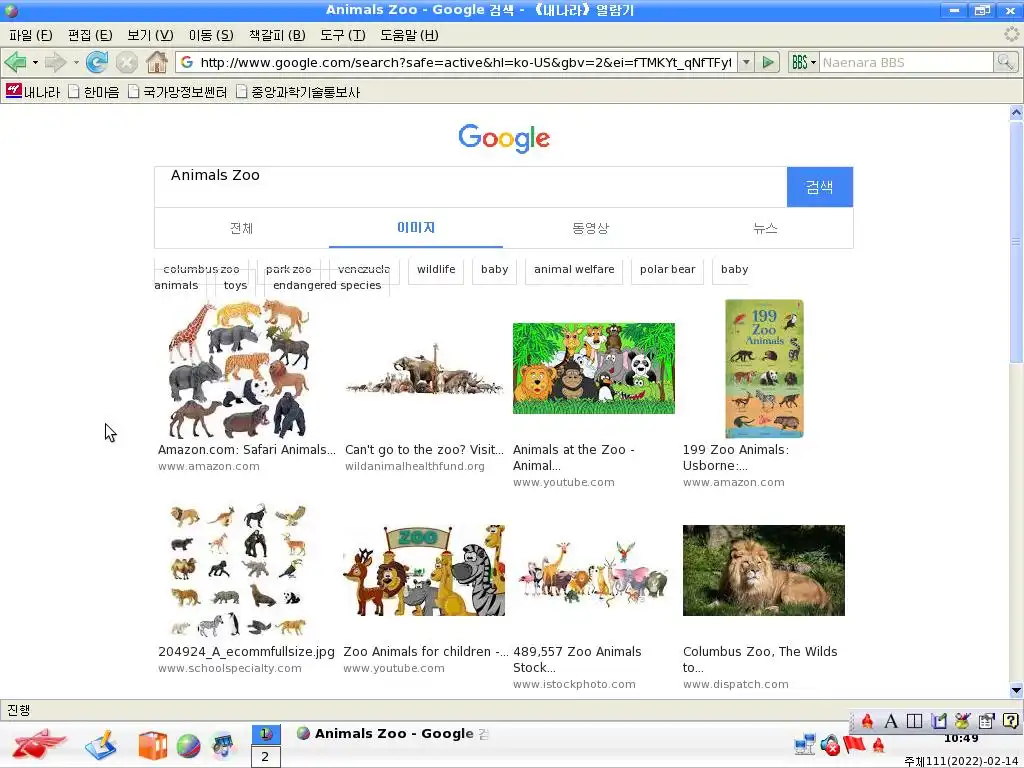
Task: Click the vertical scrollbar up arrow
Action: pos(1016,112)
